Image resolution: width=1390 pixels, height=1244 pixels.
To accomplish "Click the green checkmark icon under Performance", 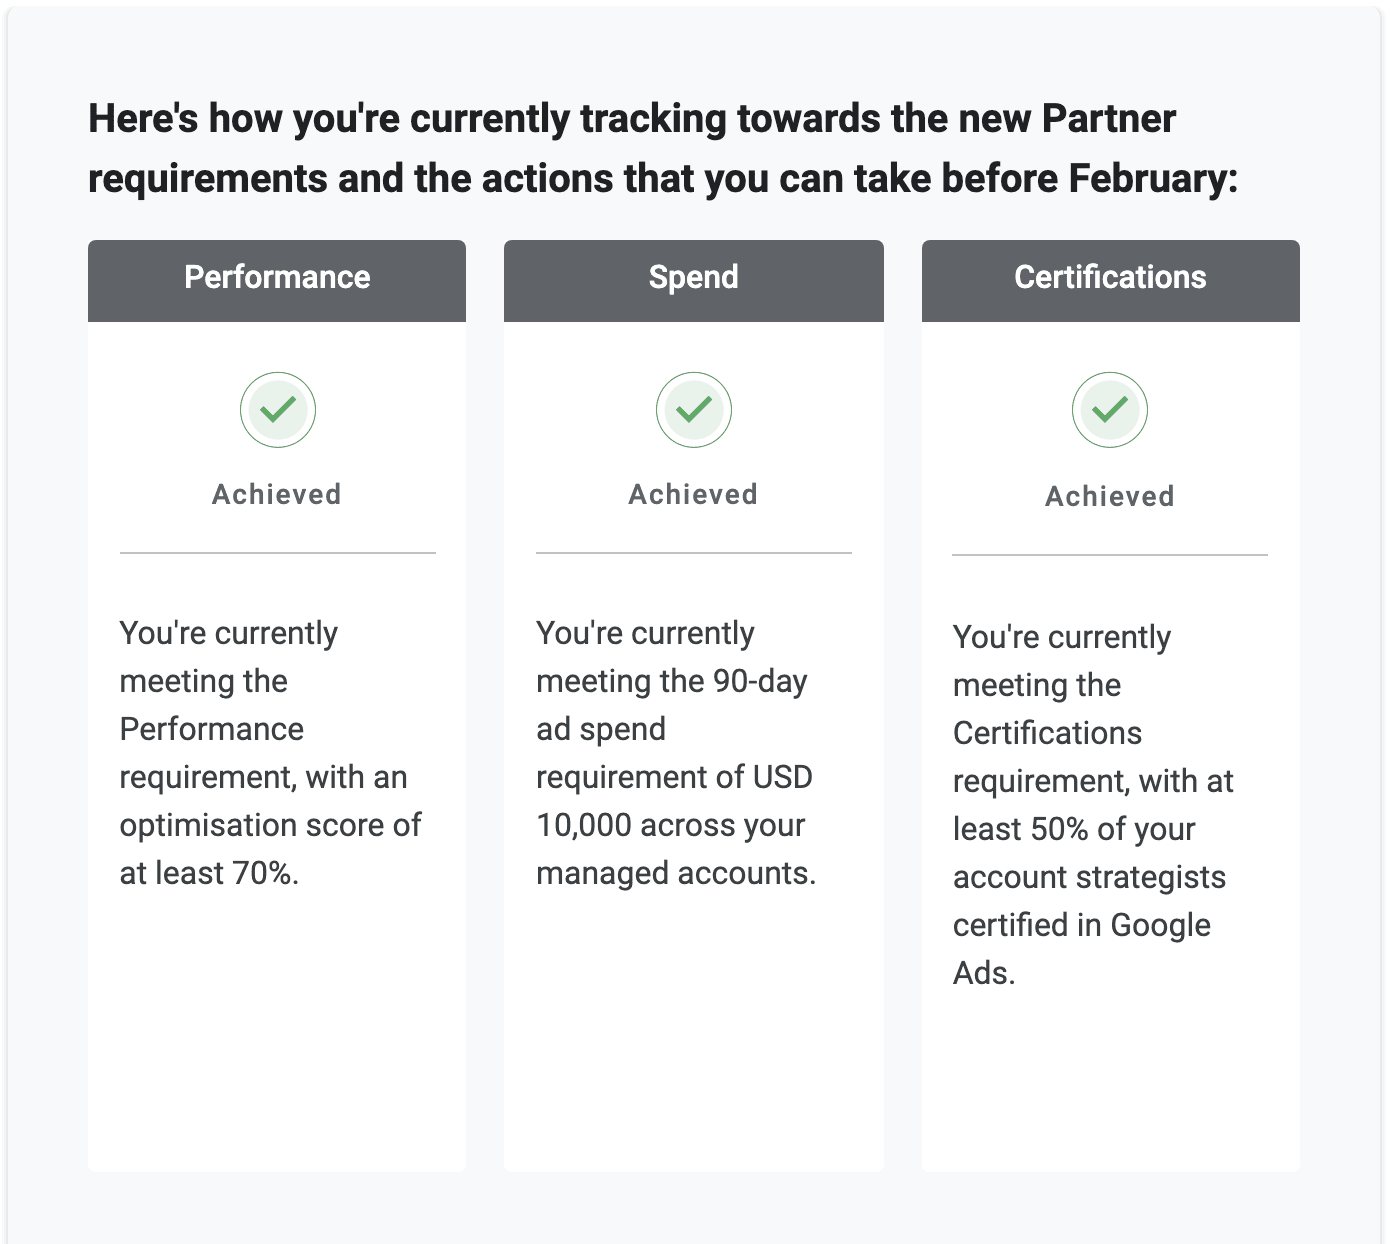I will (x=278, y=410).
